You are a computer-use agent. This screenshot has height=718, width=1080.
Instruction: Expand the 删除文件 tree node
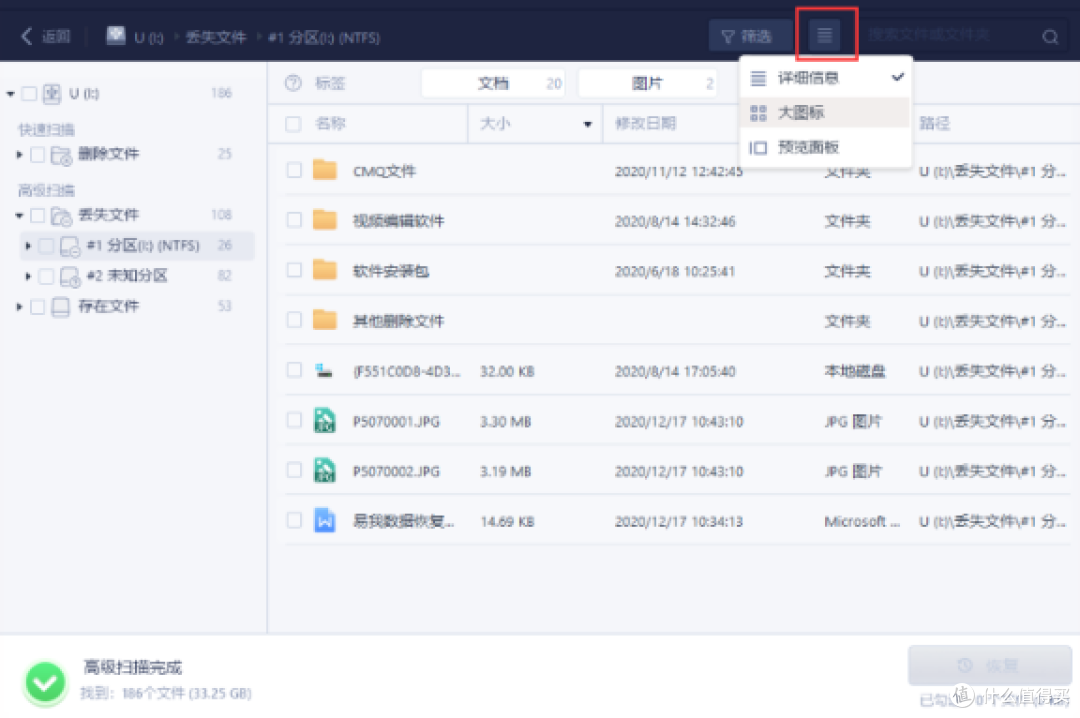point(19,154)
